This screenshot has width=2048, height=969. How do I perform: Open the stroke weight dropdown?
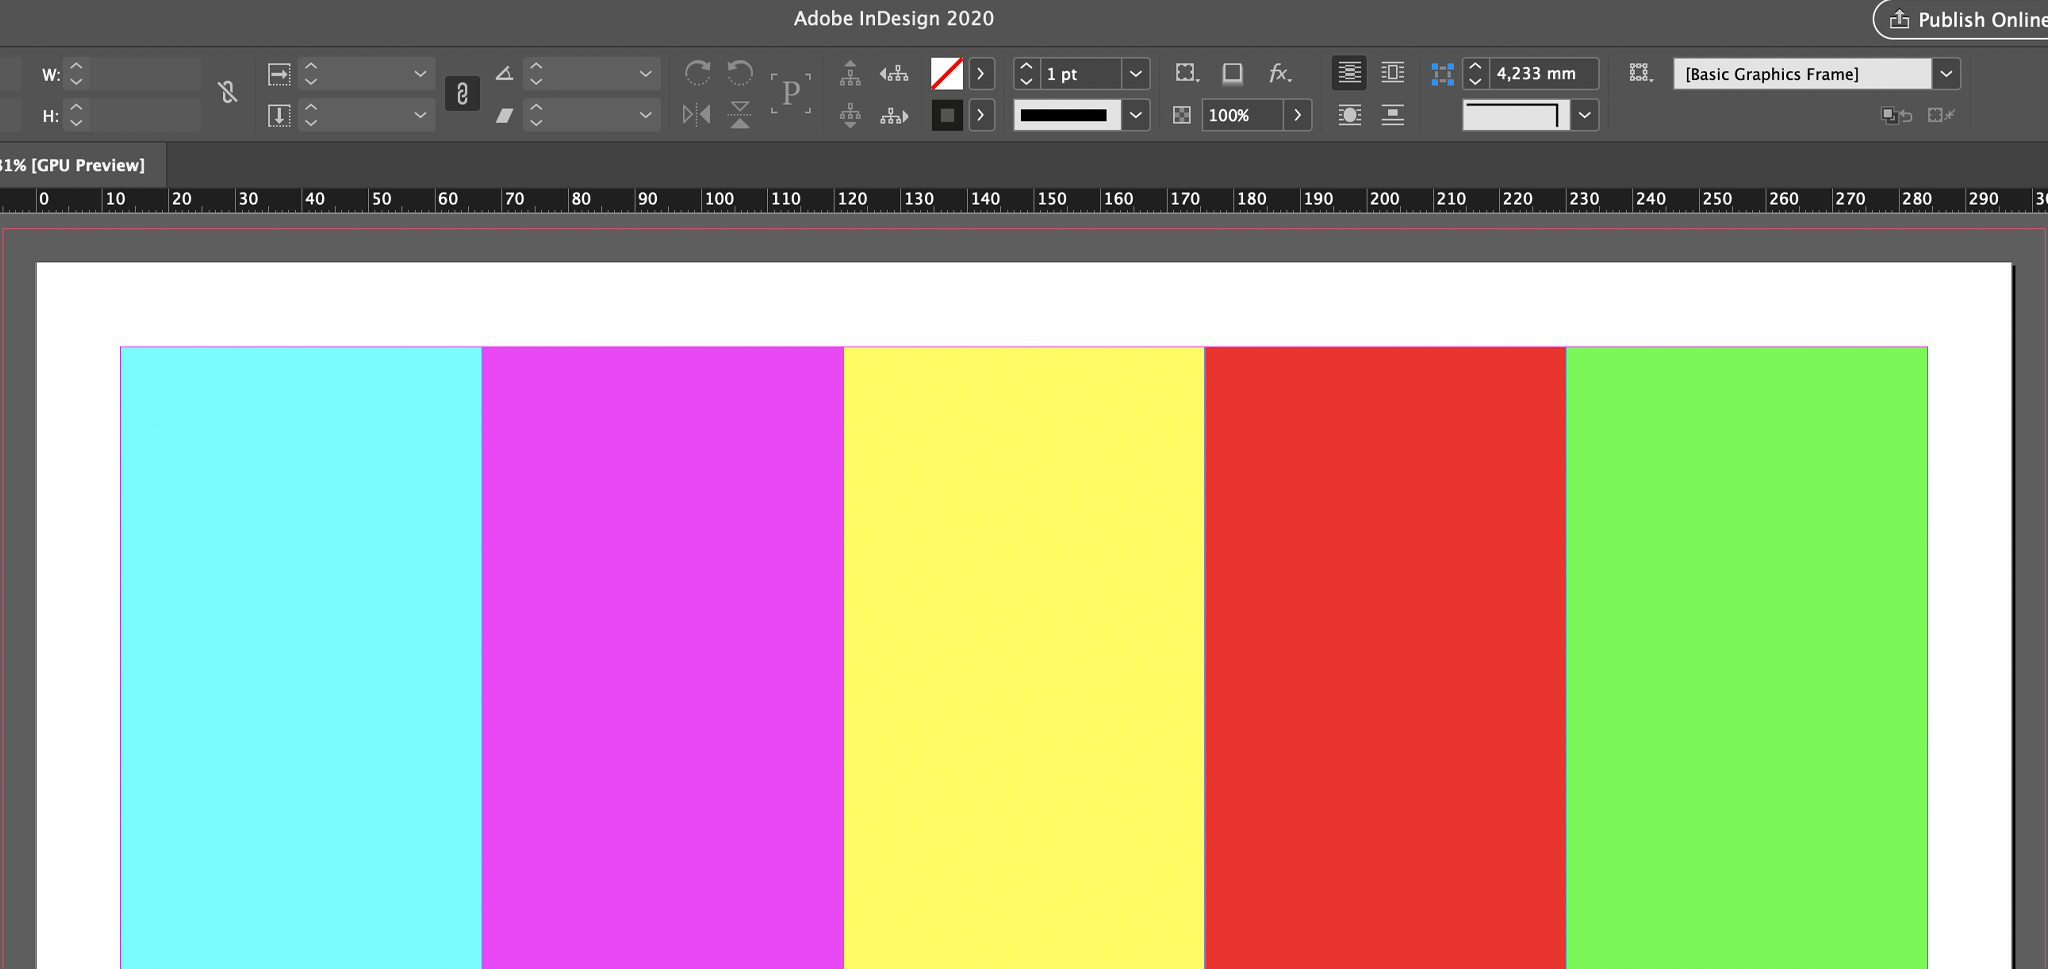pyautogui.click(x=1136, y=73)
